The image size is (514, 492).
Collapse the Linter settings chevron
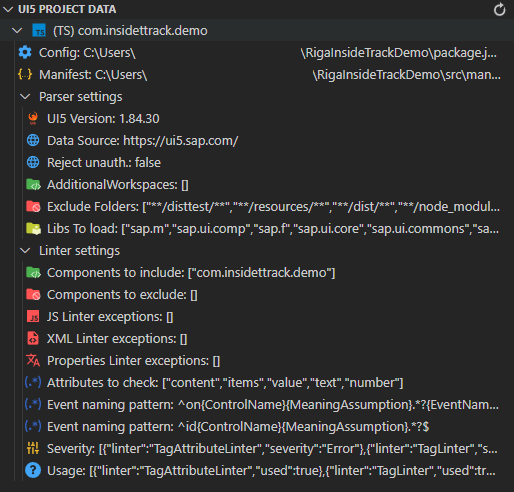click(25, 251)
